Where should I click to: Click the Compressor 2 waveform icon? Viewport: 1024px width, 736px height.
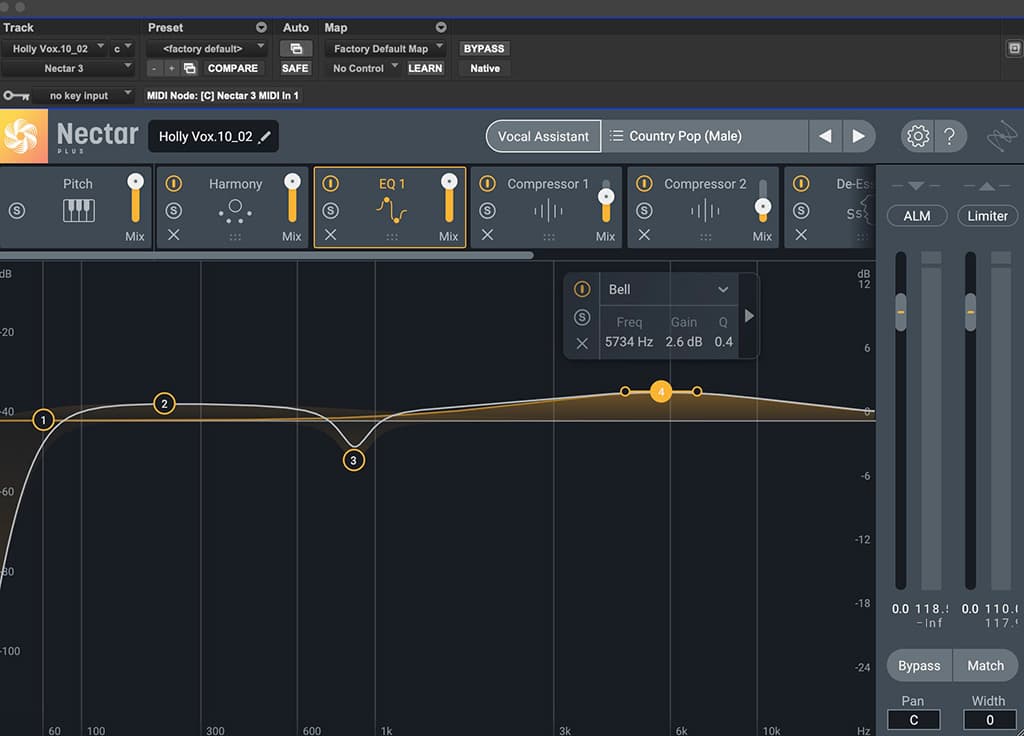[705, 211]
